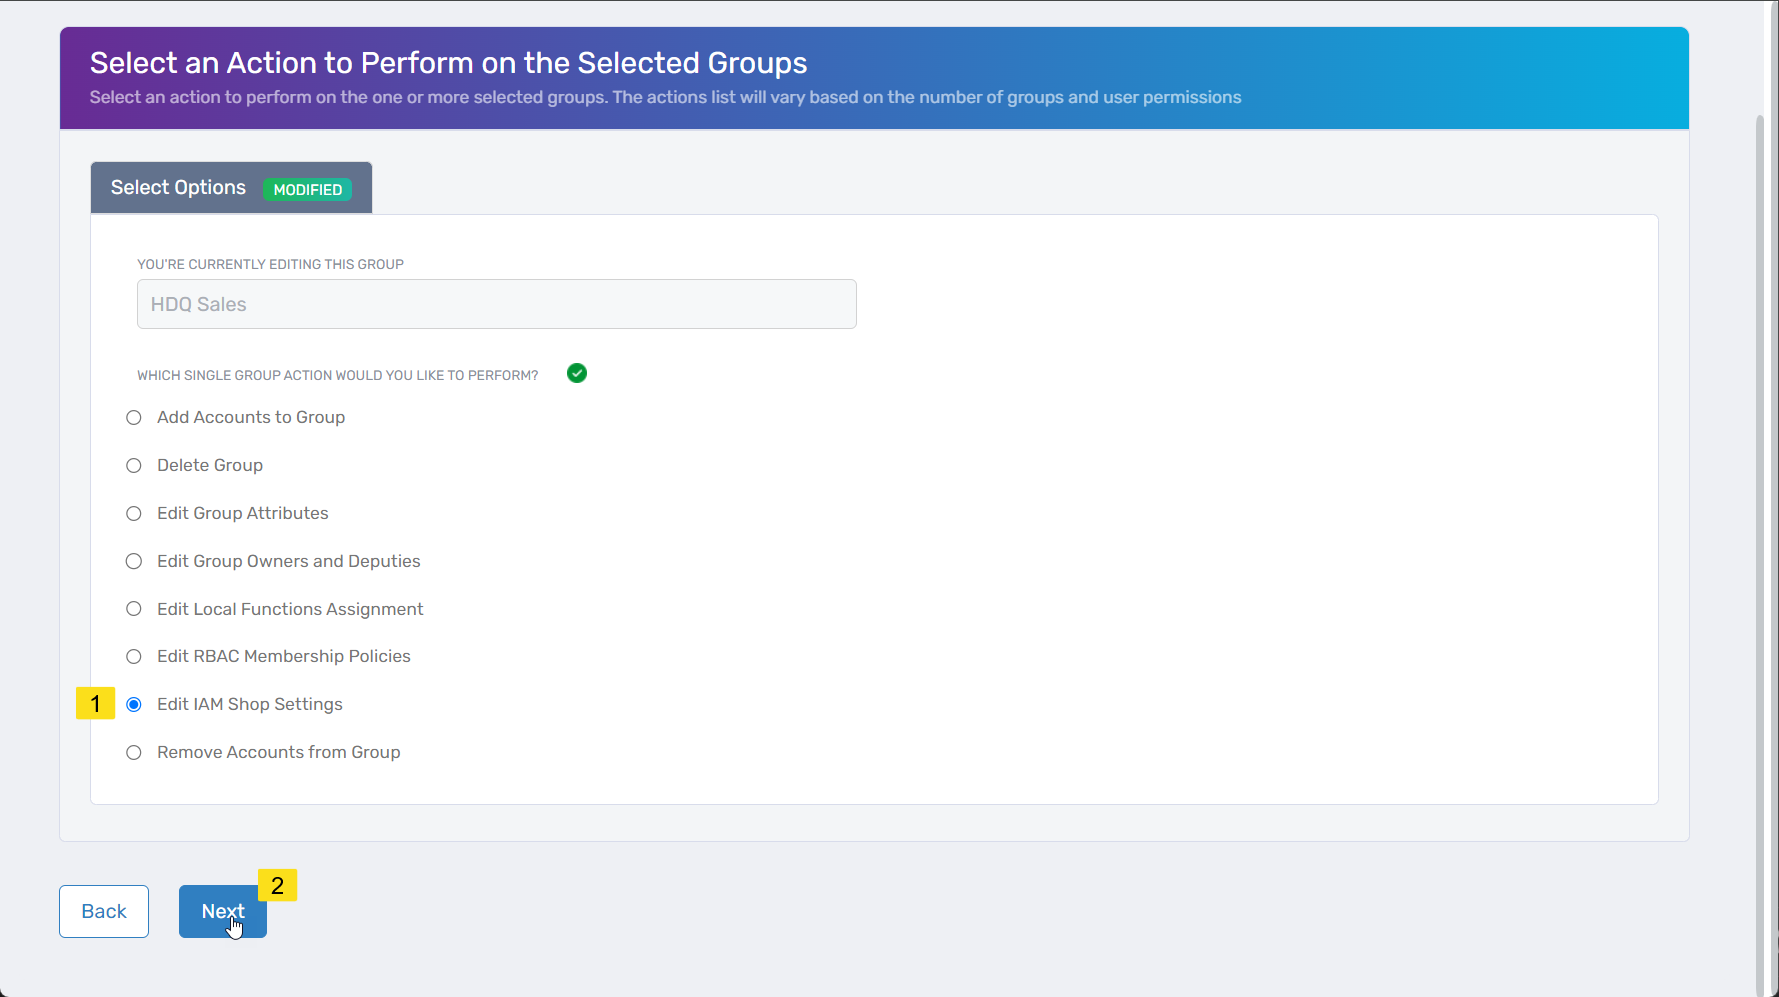Select the Edit Group Attributes radio button
Image resolution: width=1779 pixels, height=997 pixels.
click(134, 514)
